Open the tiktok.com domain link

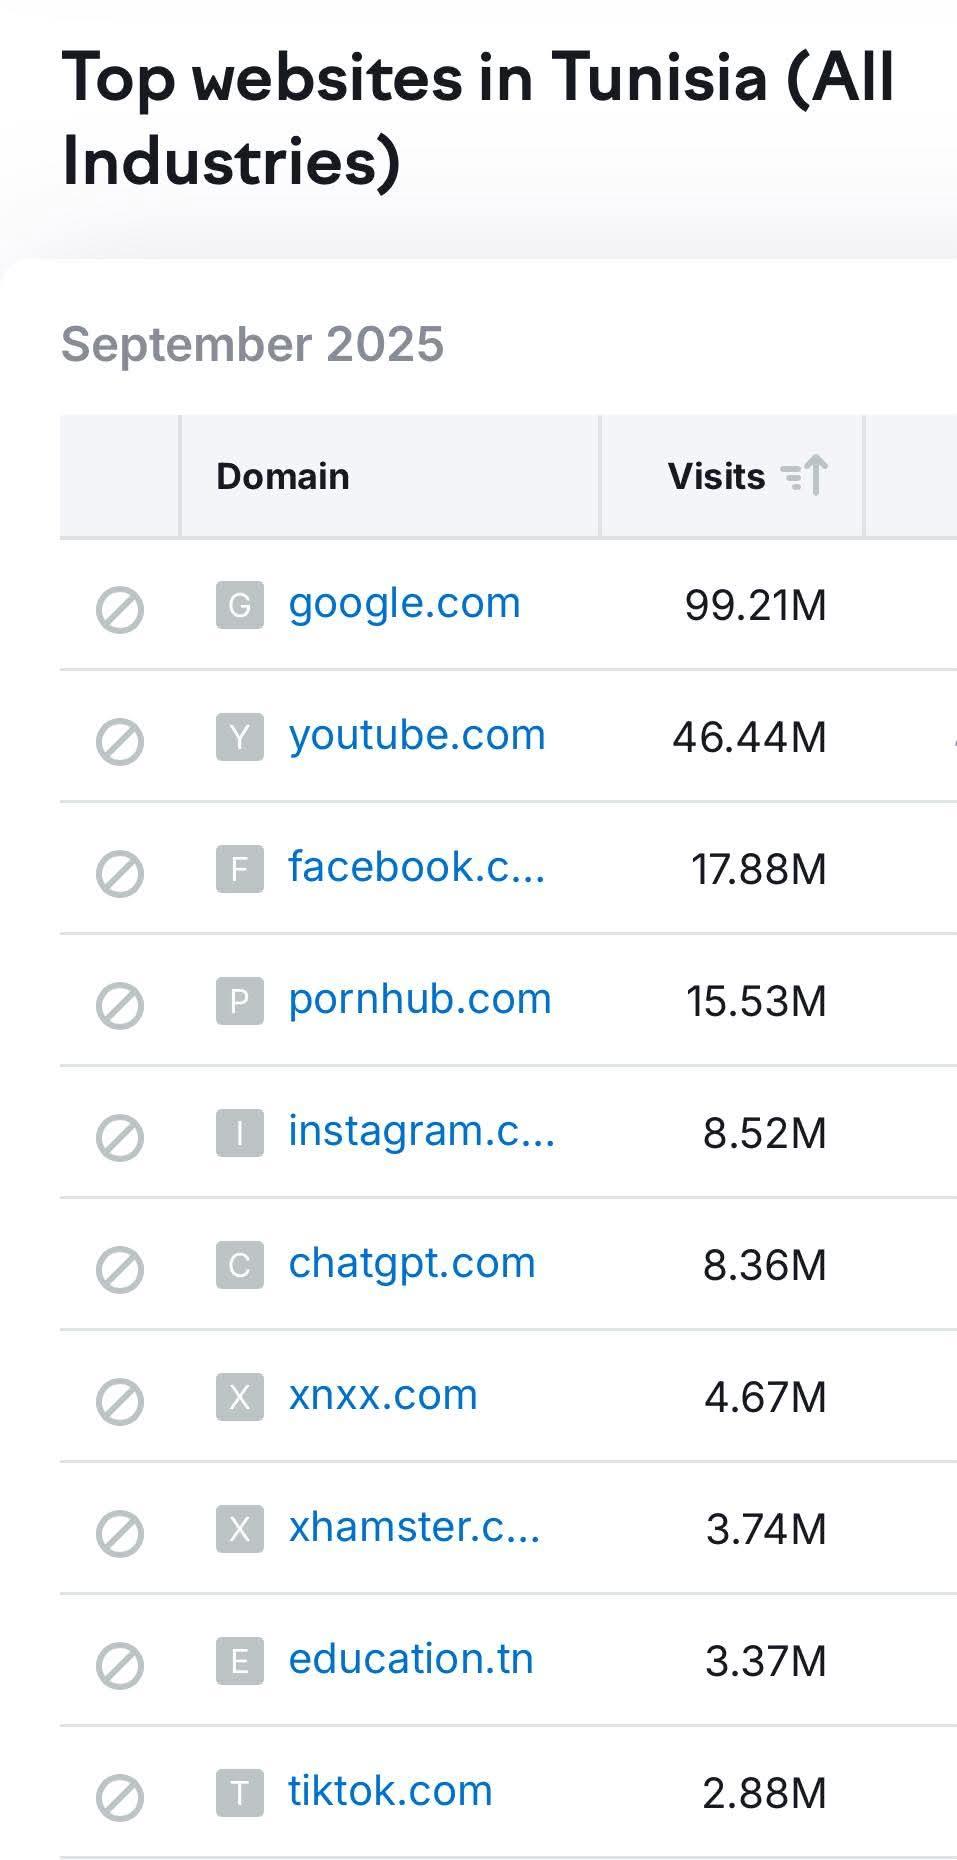coord(390,1791)
